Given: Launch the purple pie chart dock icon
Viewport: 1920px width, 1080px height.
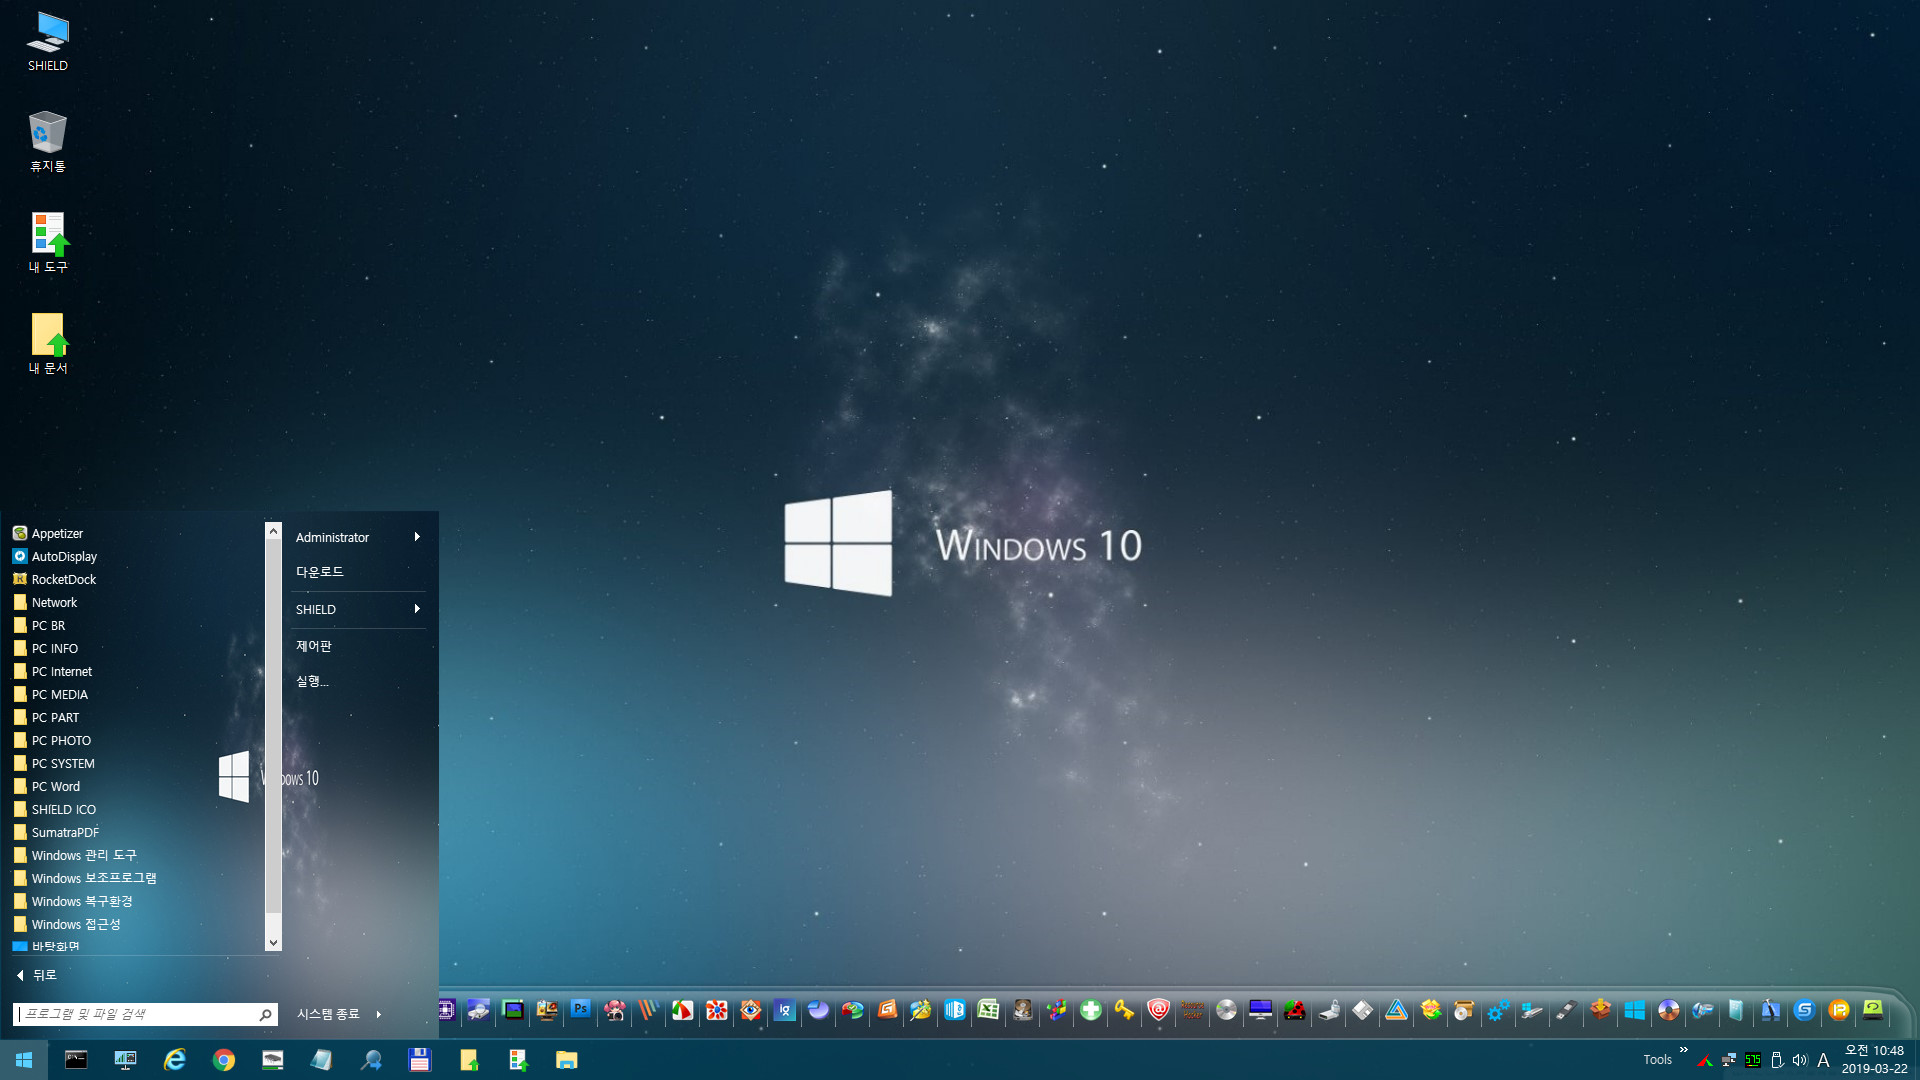Looking at the screenshot, I should pos(818,1010).
